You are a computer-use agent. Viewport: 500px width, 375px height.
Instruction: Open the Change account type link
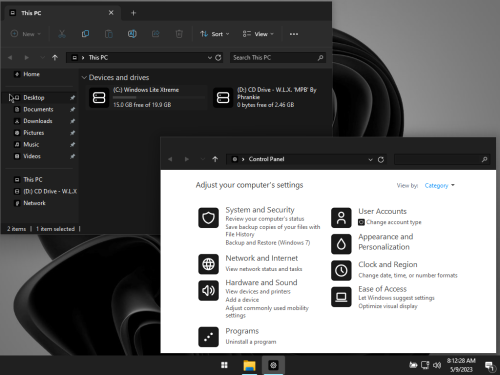[394, 222]
